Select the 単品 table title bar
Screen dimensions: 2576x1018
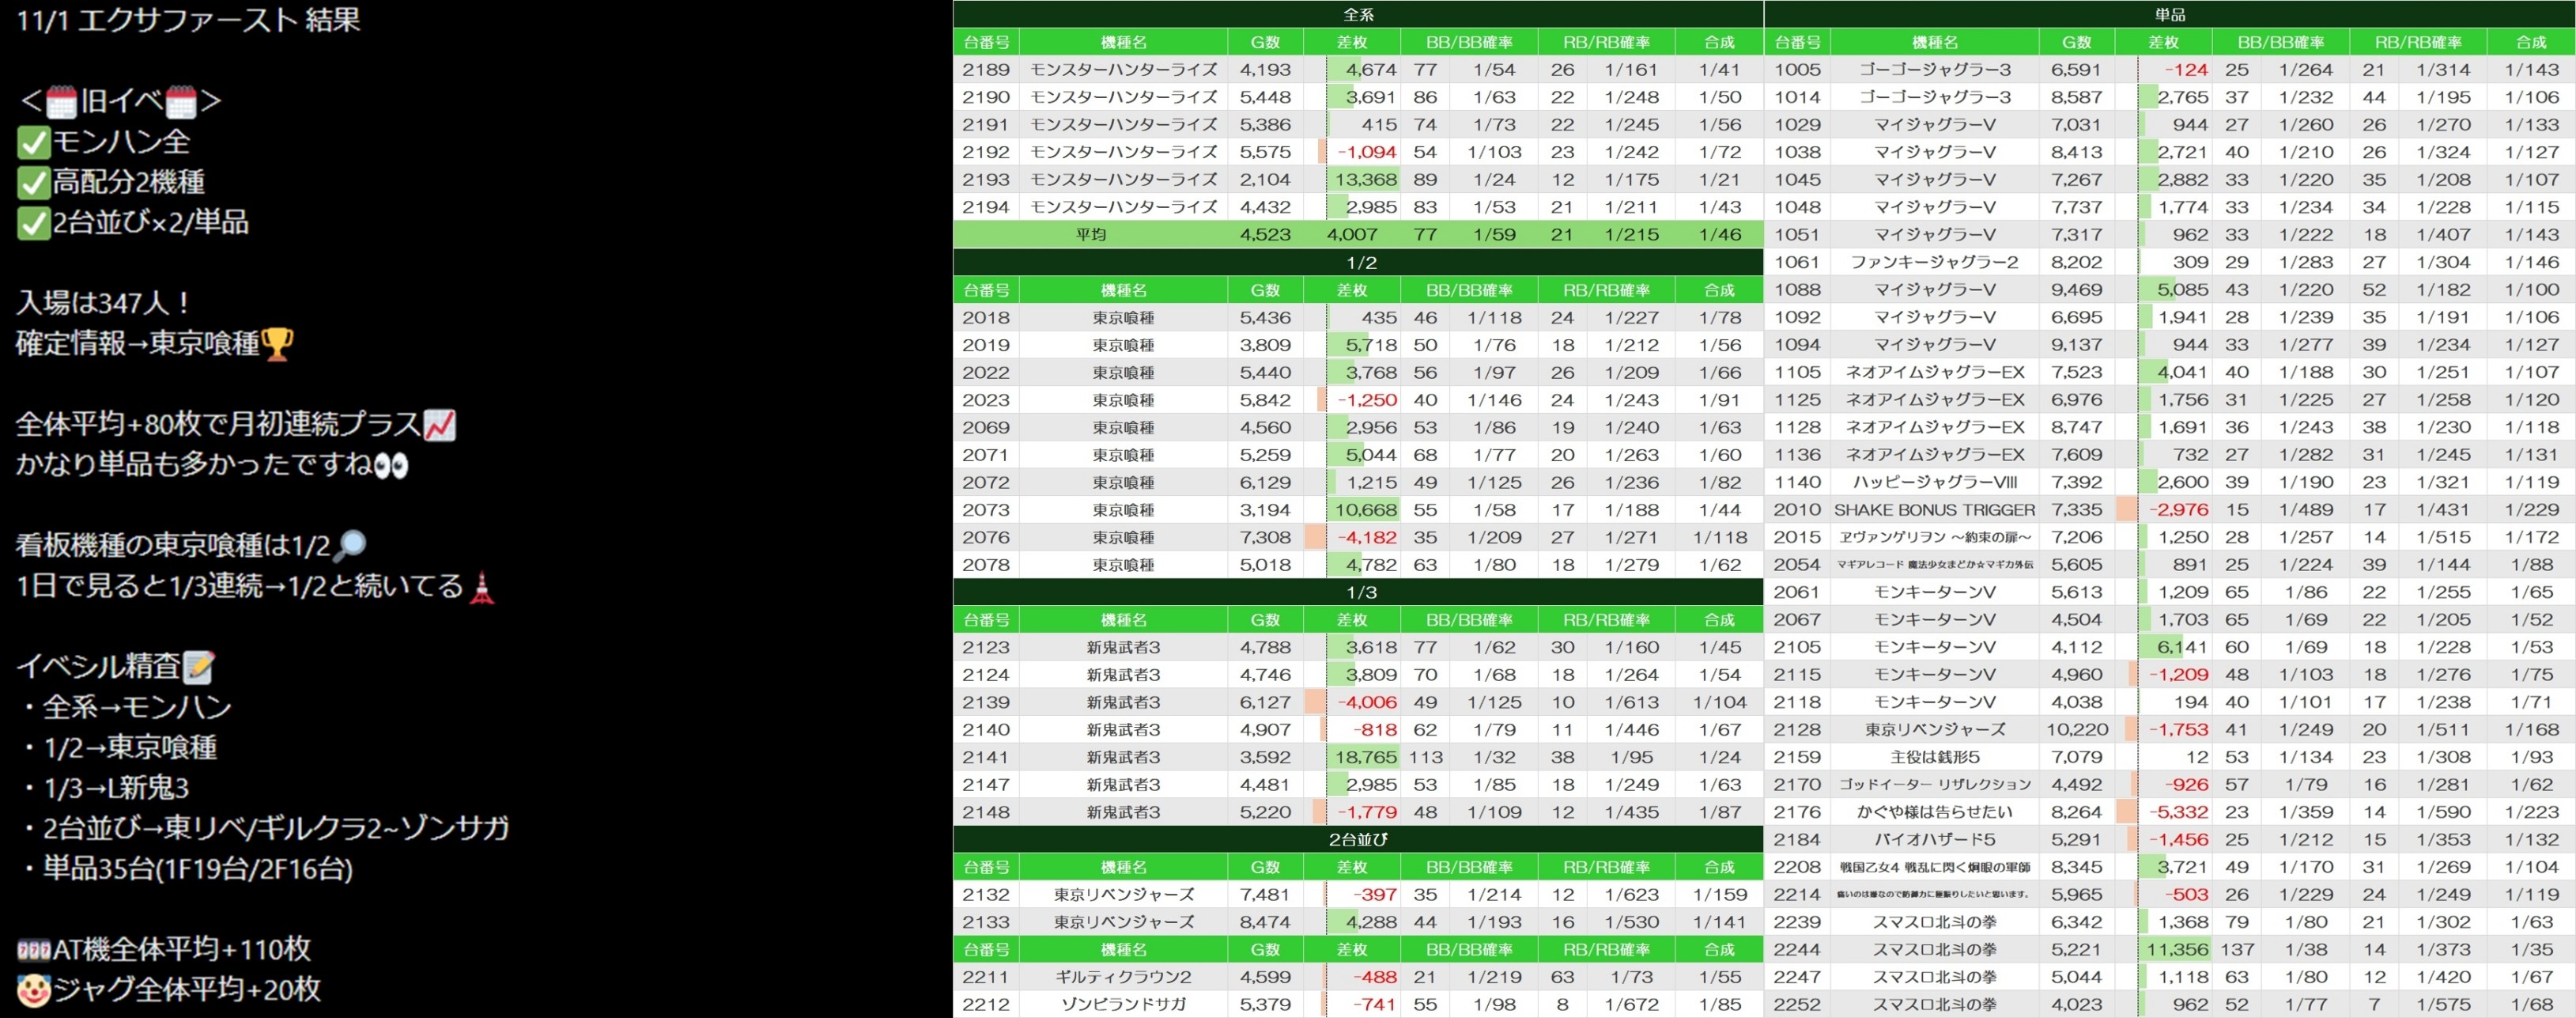2169,14
